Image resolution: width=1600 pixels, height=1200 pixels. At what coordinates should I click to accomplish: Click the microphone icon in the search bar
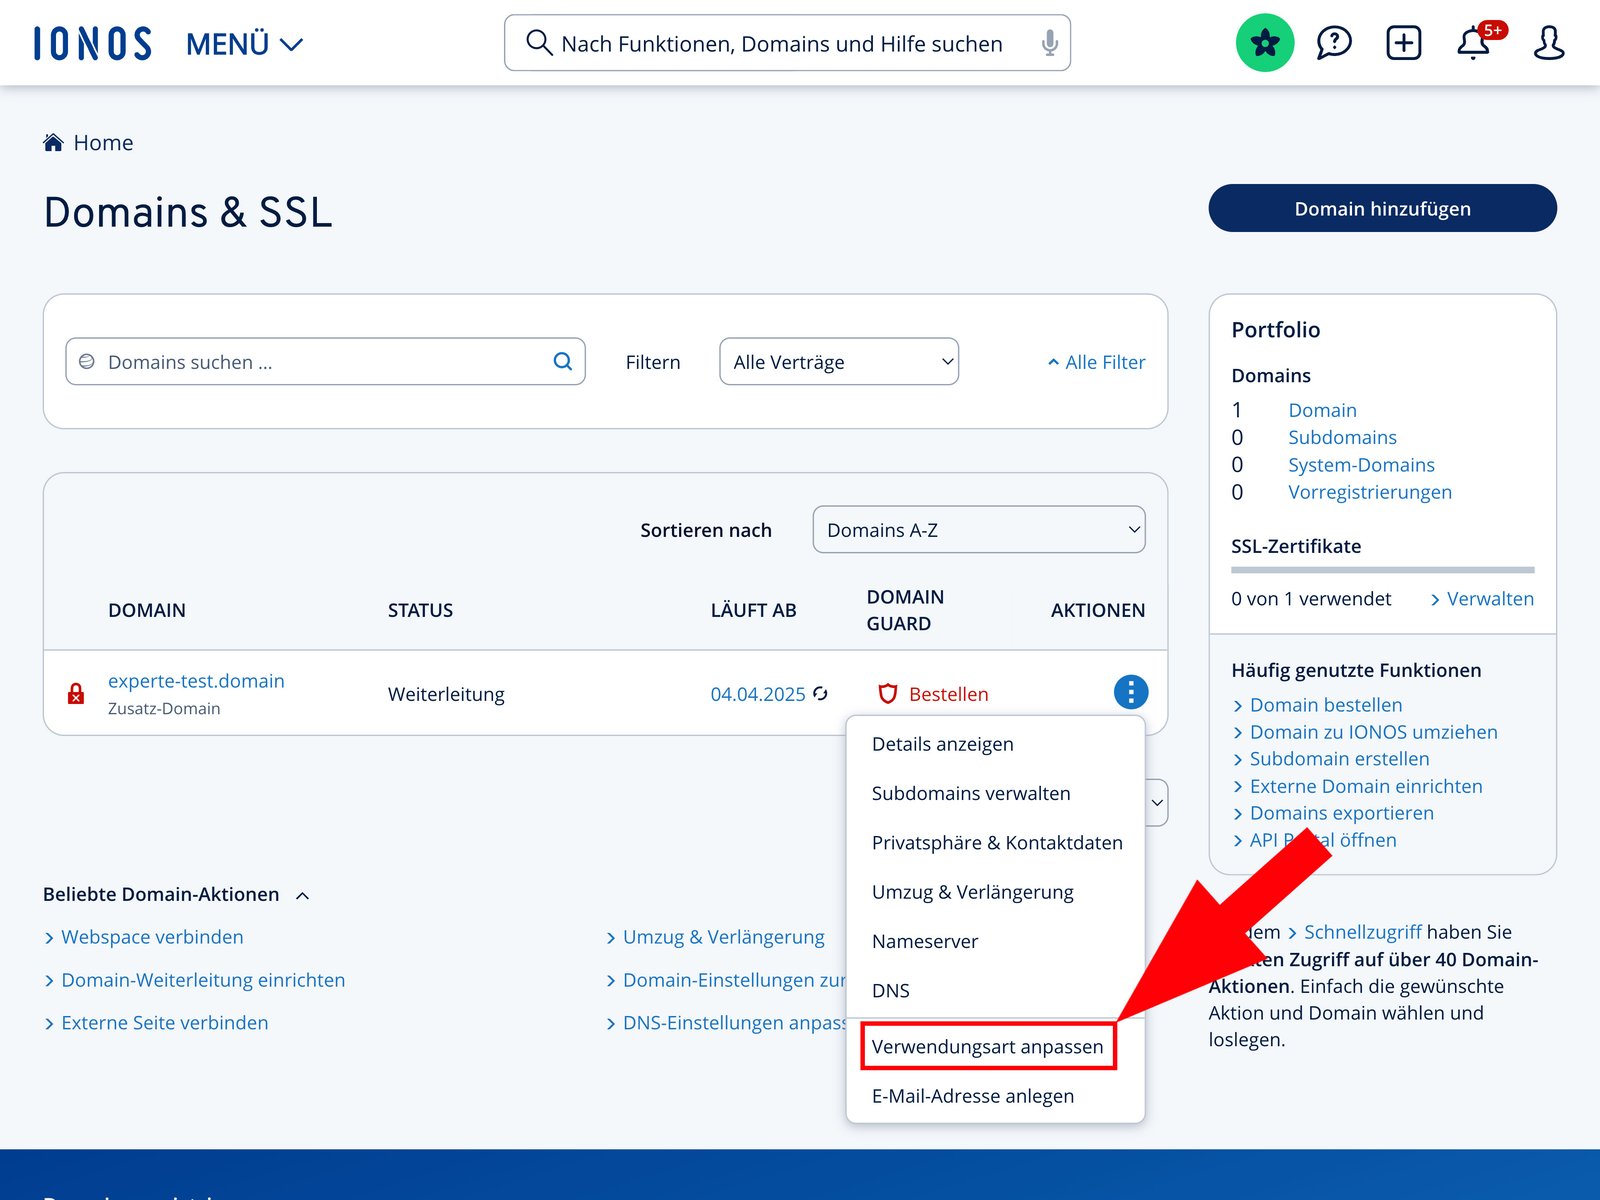pyautogui.click(x=1049, y=42)
